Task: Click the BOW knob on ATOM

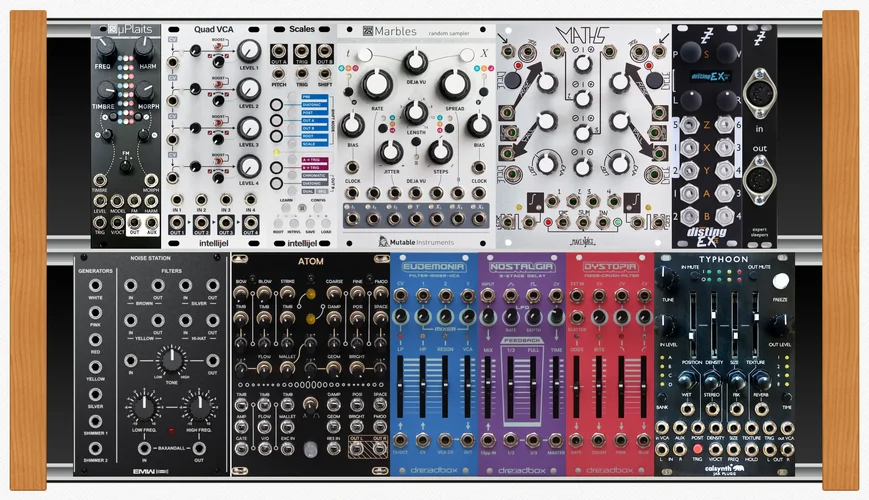Action: [241, 294]
